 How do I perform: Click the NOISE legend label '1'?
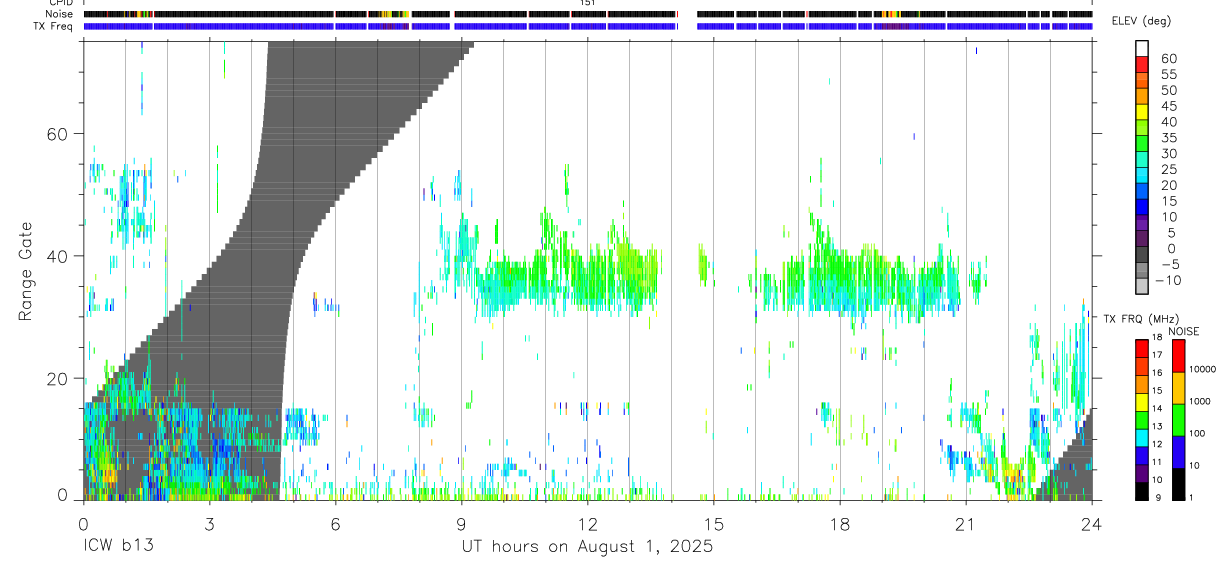click(x=1193, y=497)
